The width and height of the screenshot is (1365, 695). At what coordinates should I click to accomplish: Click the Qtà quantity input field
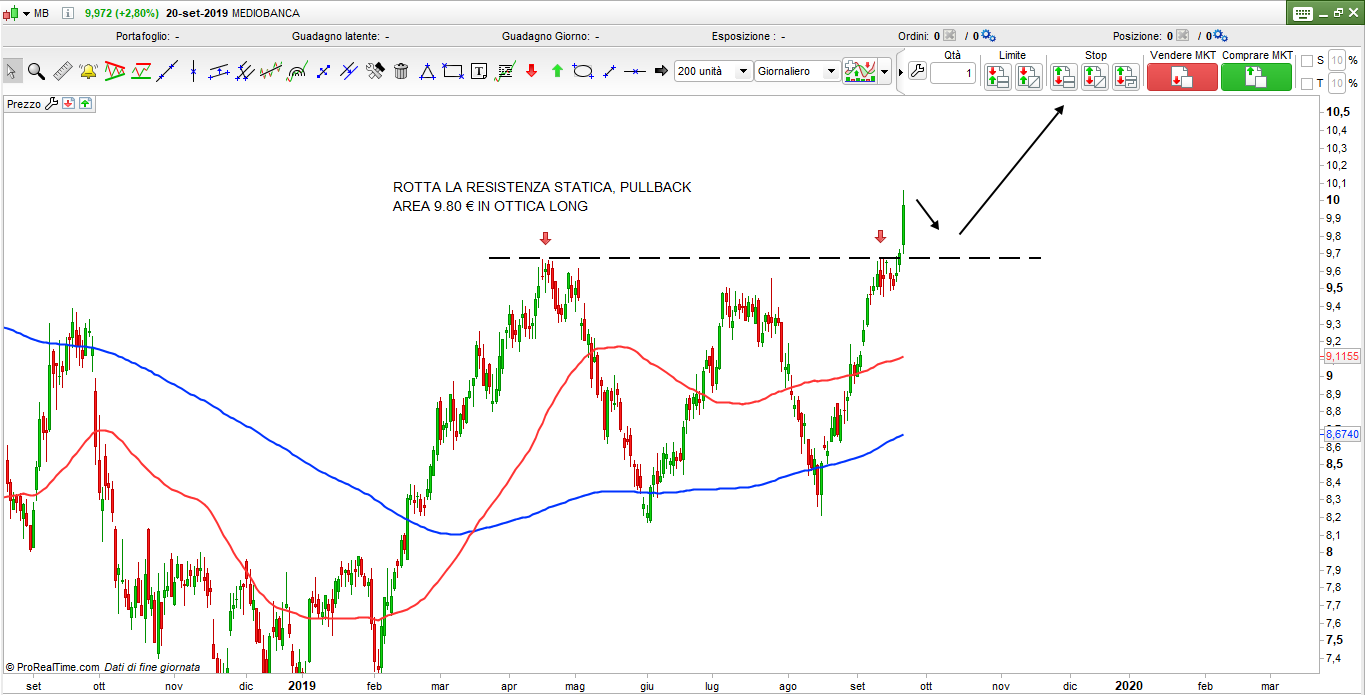[952, 73]
